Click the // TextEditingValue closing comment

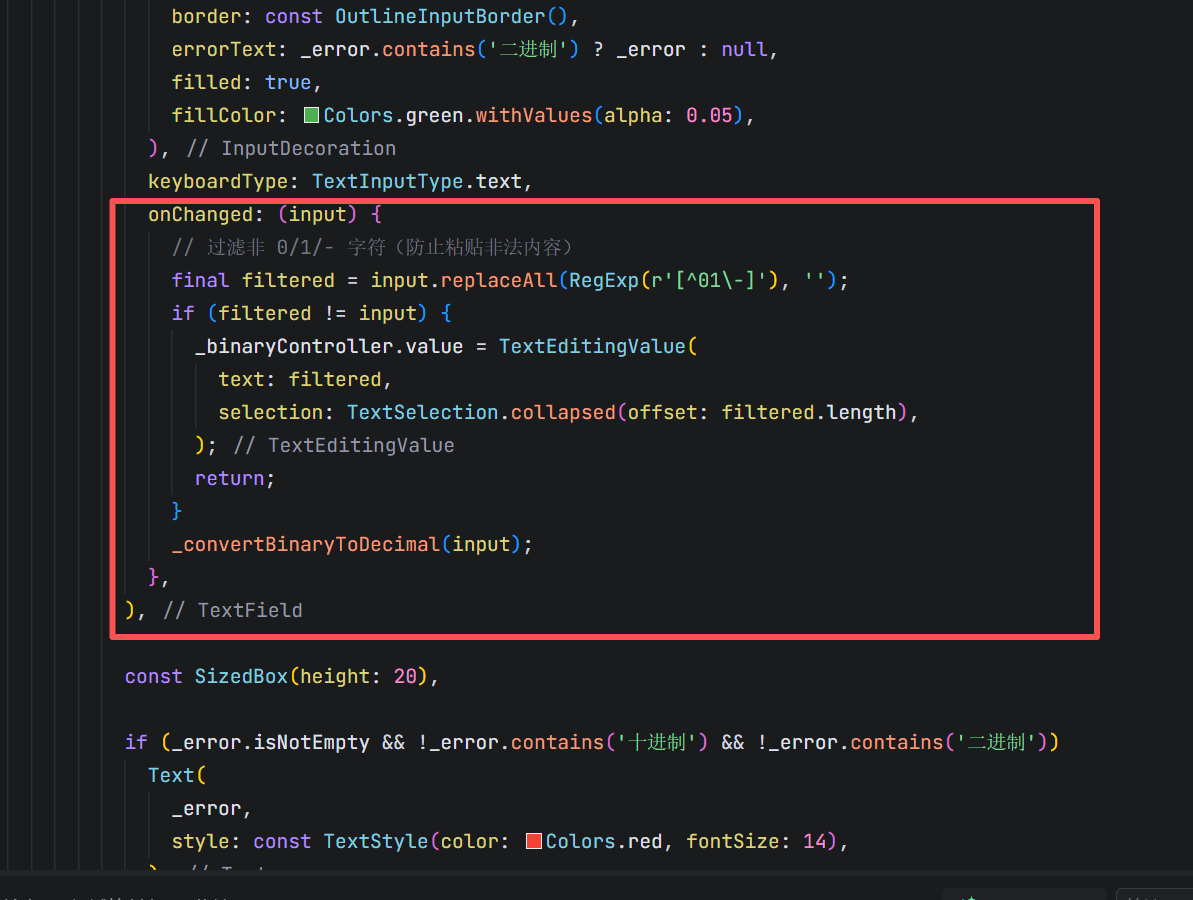[344, 445]
